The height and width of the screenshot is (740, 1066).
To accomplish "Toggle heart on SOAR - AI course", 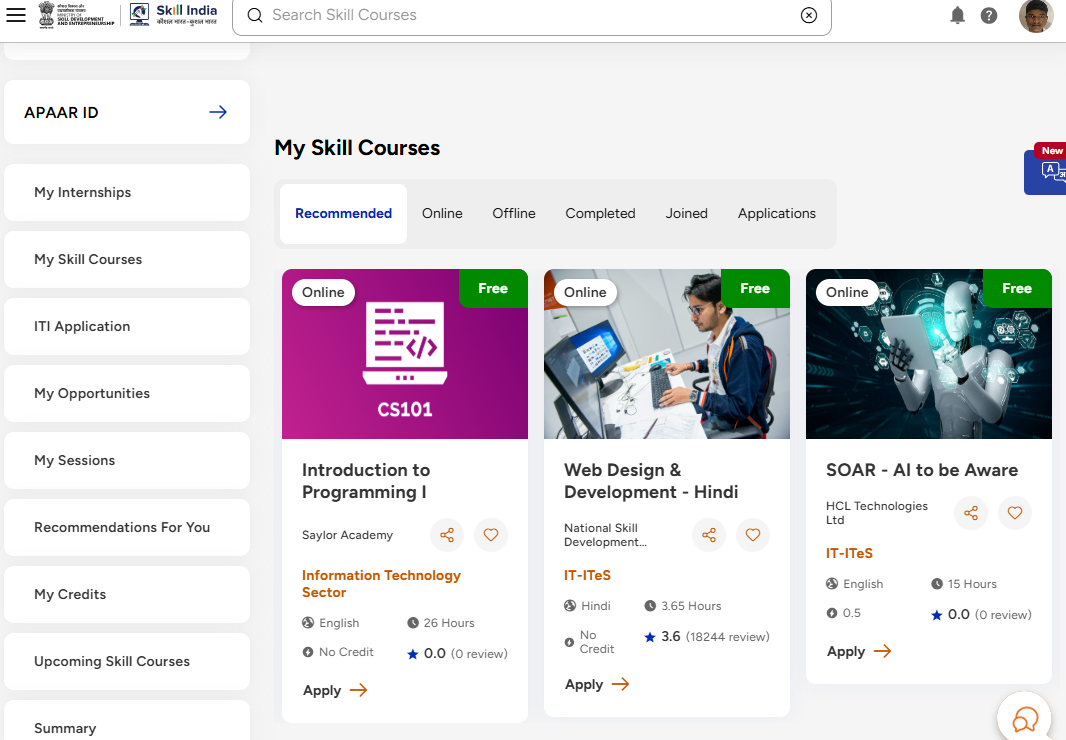I will click(1015, 513).
